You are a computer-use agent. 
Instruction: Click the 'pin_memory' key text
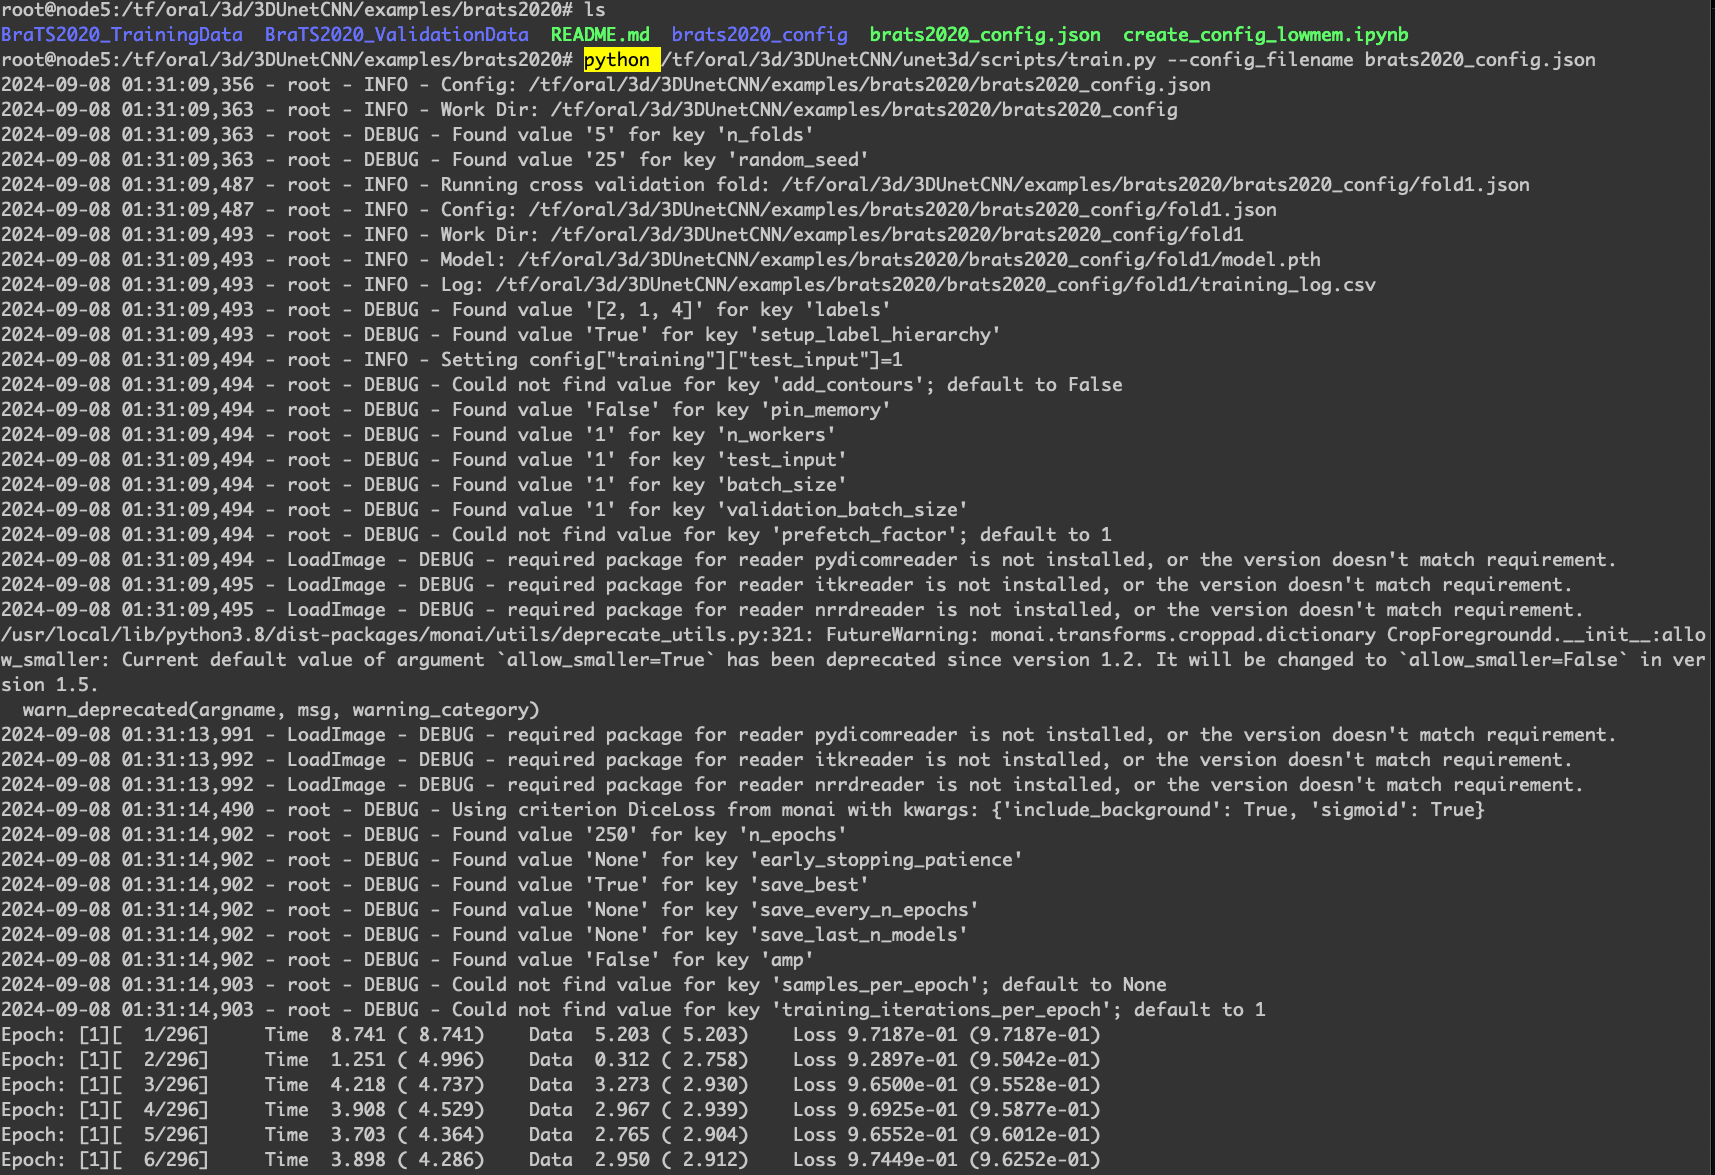click(x=826, y=410)
